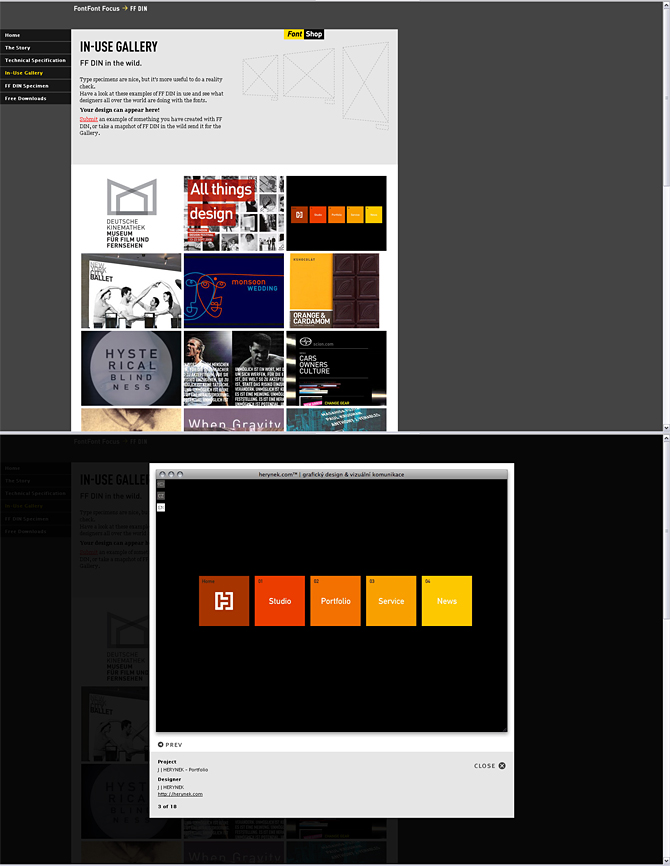Open Free Downloads menu item
670x866 pixels.
click(x=25, y=99)
